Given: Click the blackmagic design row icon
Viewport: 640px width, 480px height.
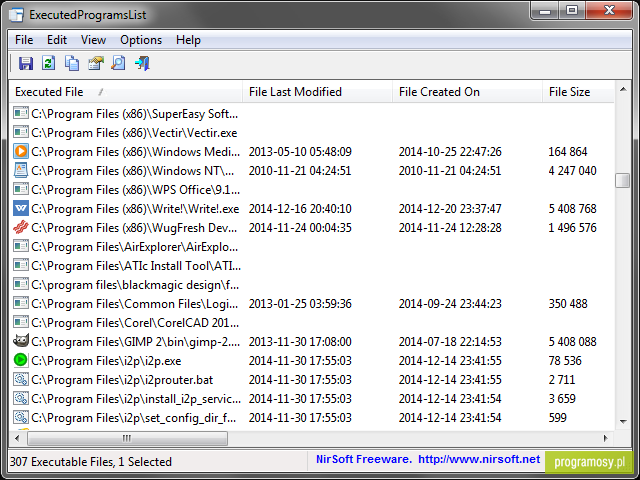Looking at the screenshot, I should 20,284.
